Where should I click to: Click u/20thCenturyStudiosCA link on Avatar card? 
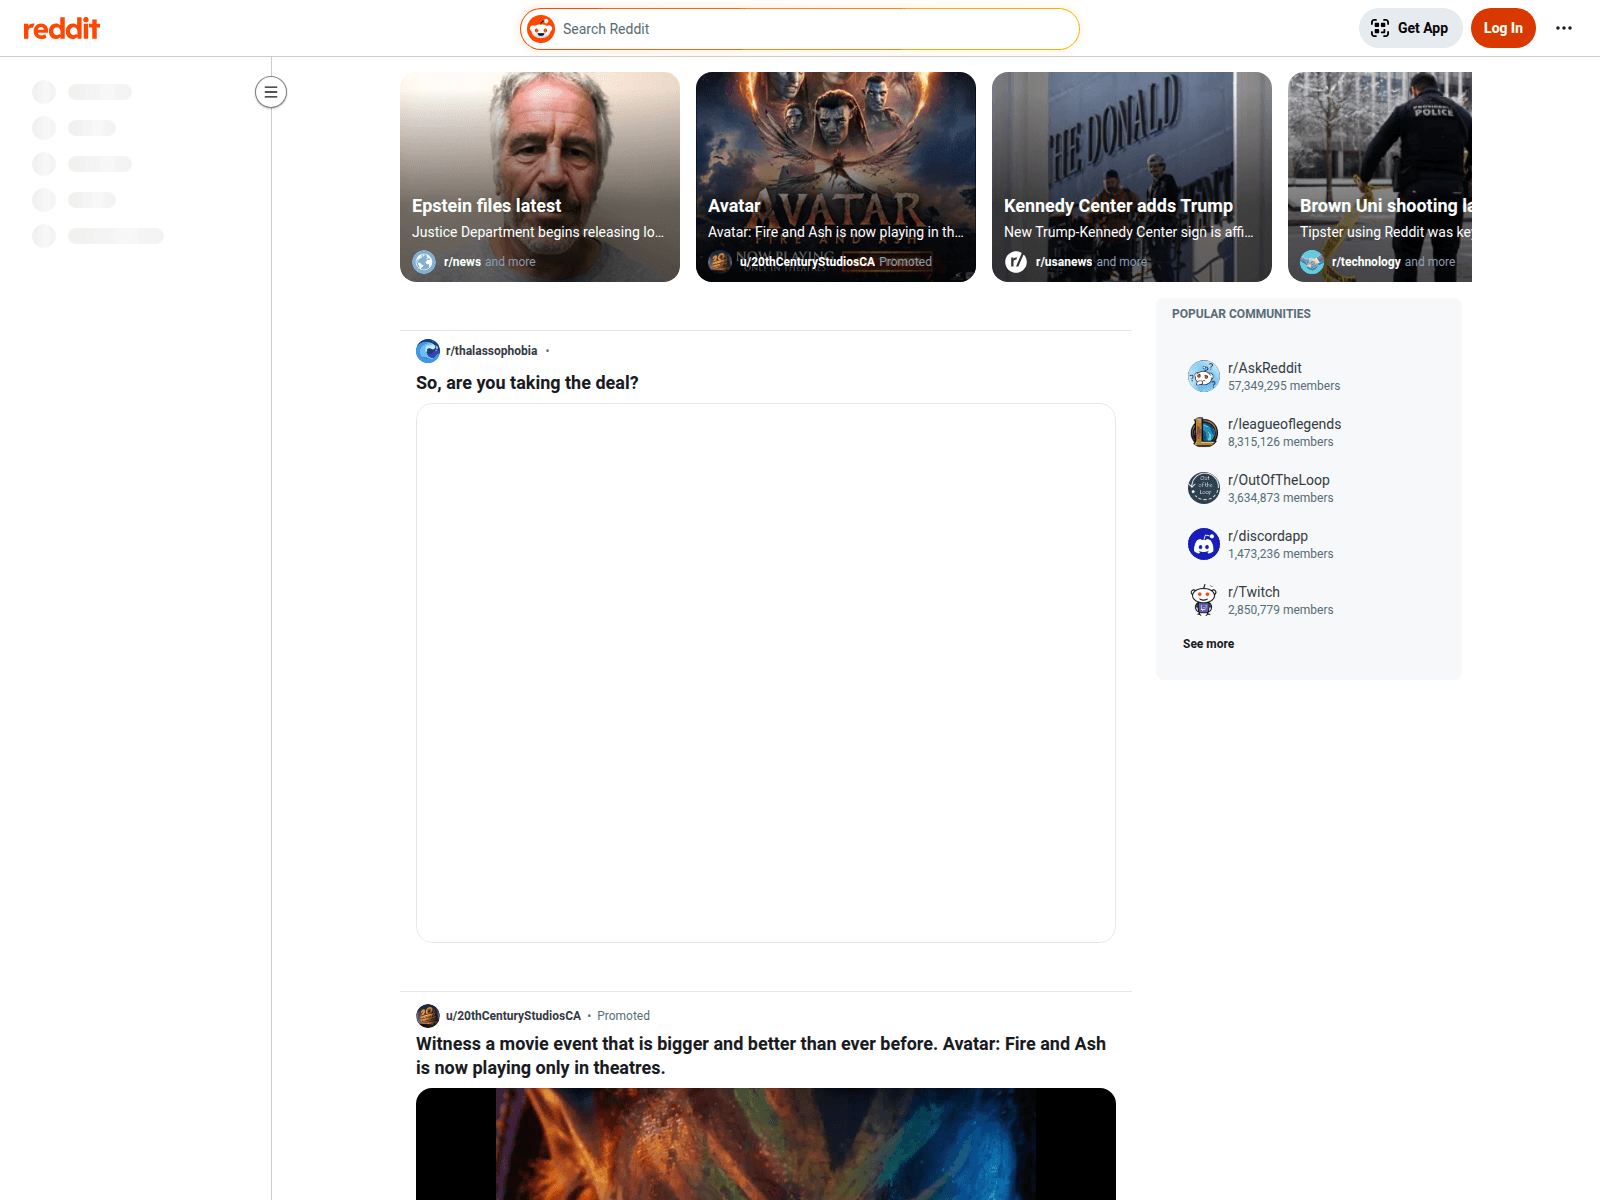coord(807,262)
